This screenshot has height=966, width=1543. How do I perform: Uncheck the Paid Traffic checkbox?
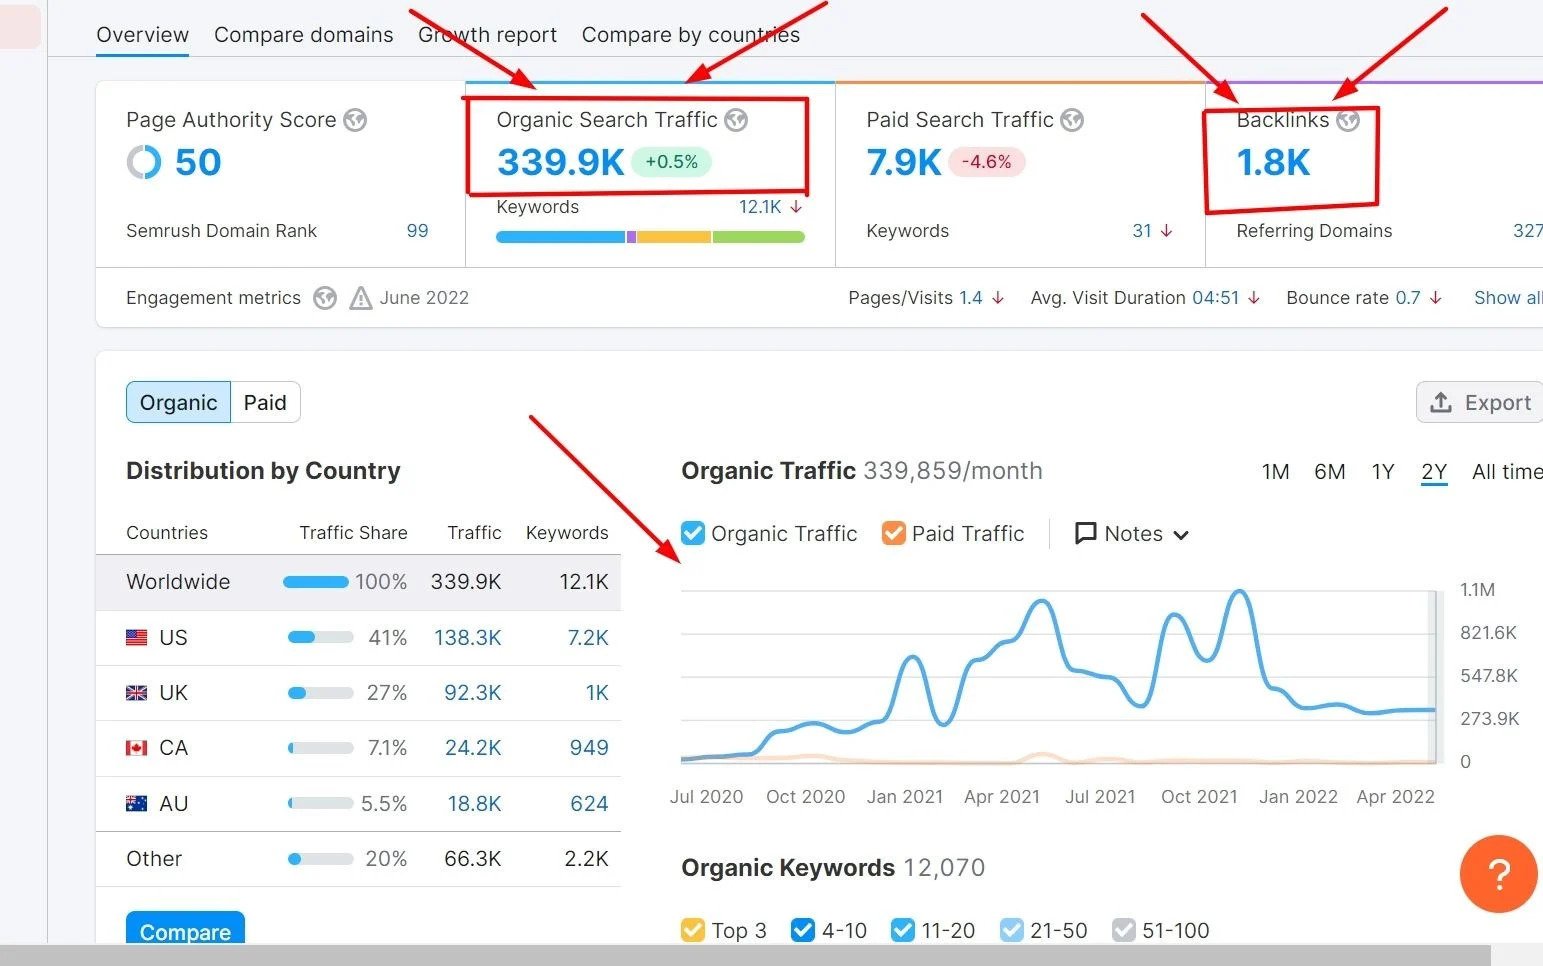point(893,533)
